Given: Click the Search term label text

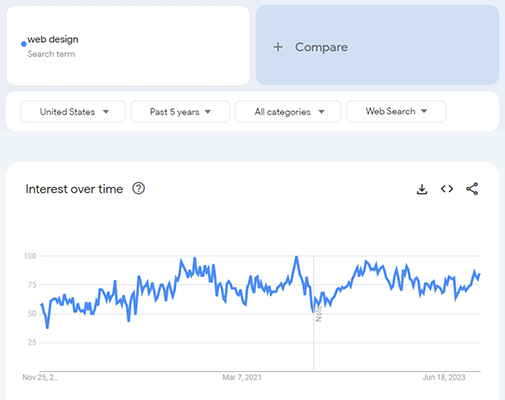Looking at the screenshot, I should [51, 54].
